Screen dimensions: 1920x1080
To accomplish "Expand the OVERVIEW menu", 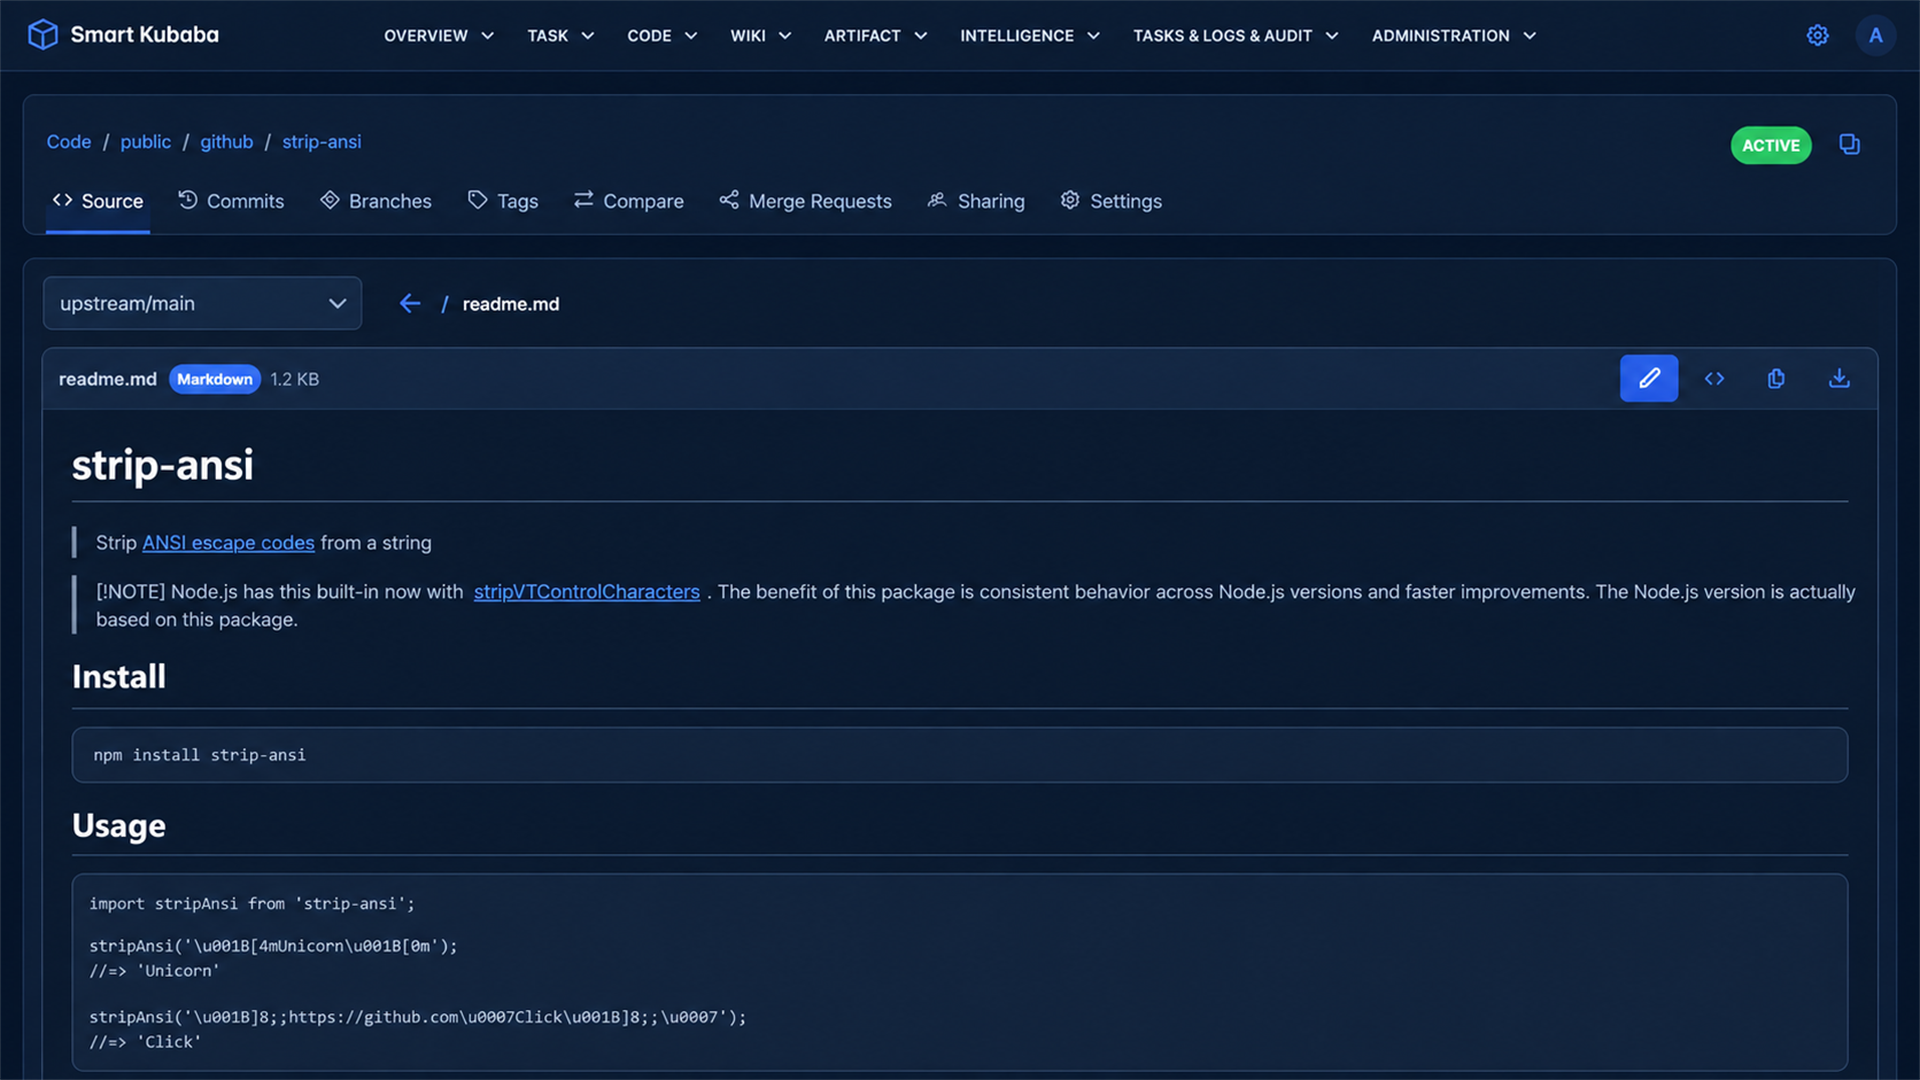I will [x=439, y=35].
